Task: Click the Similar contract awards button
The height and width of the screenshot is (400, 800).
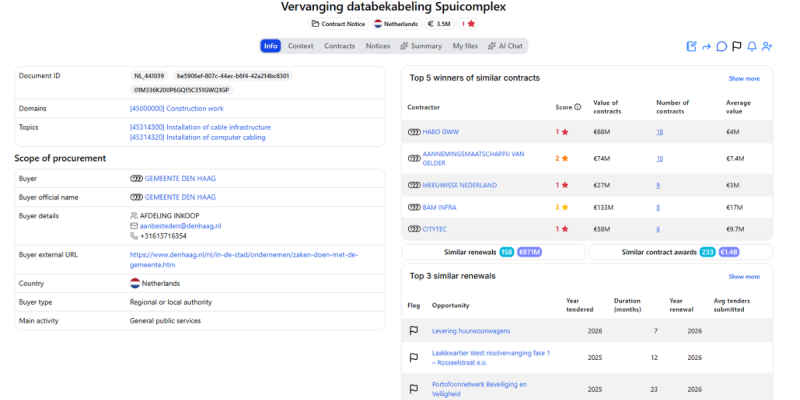Action: [x=681, y=252]
